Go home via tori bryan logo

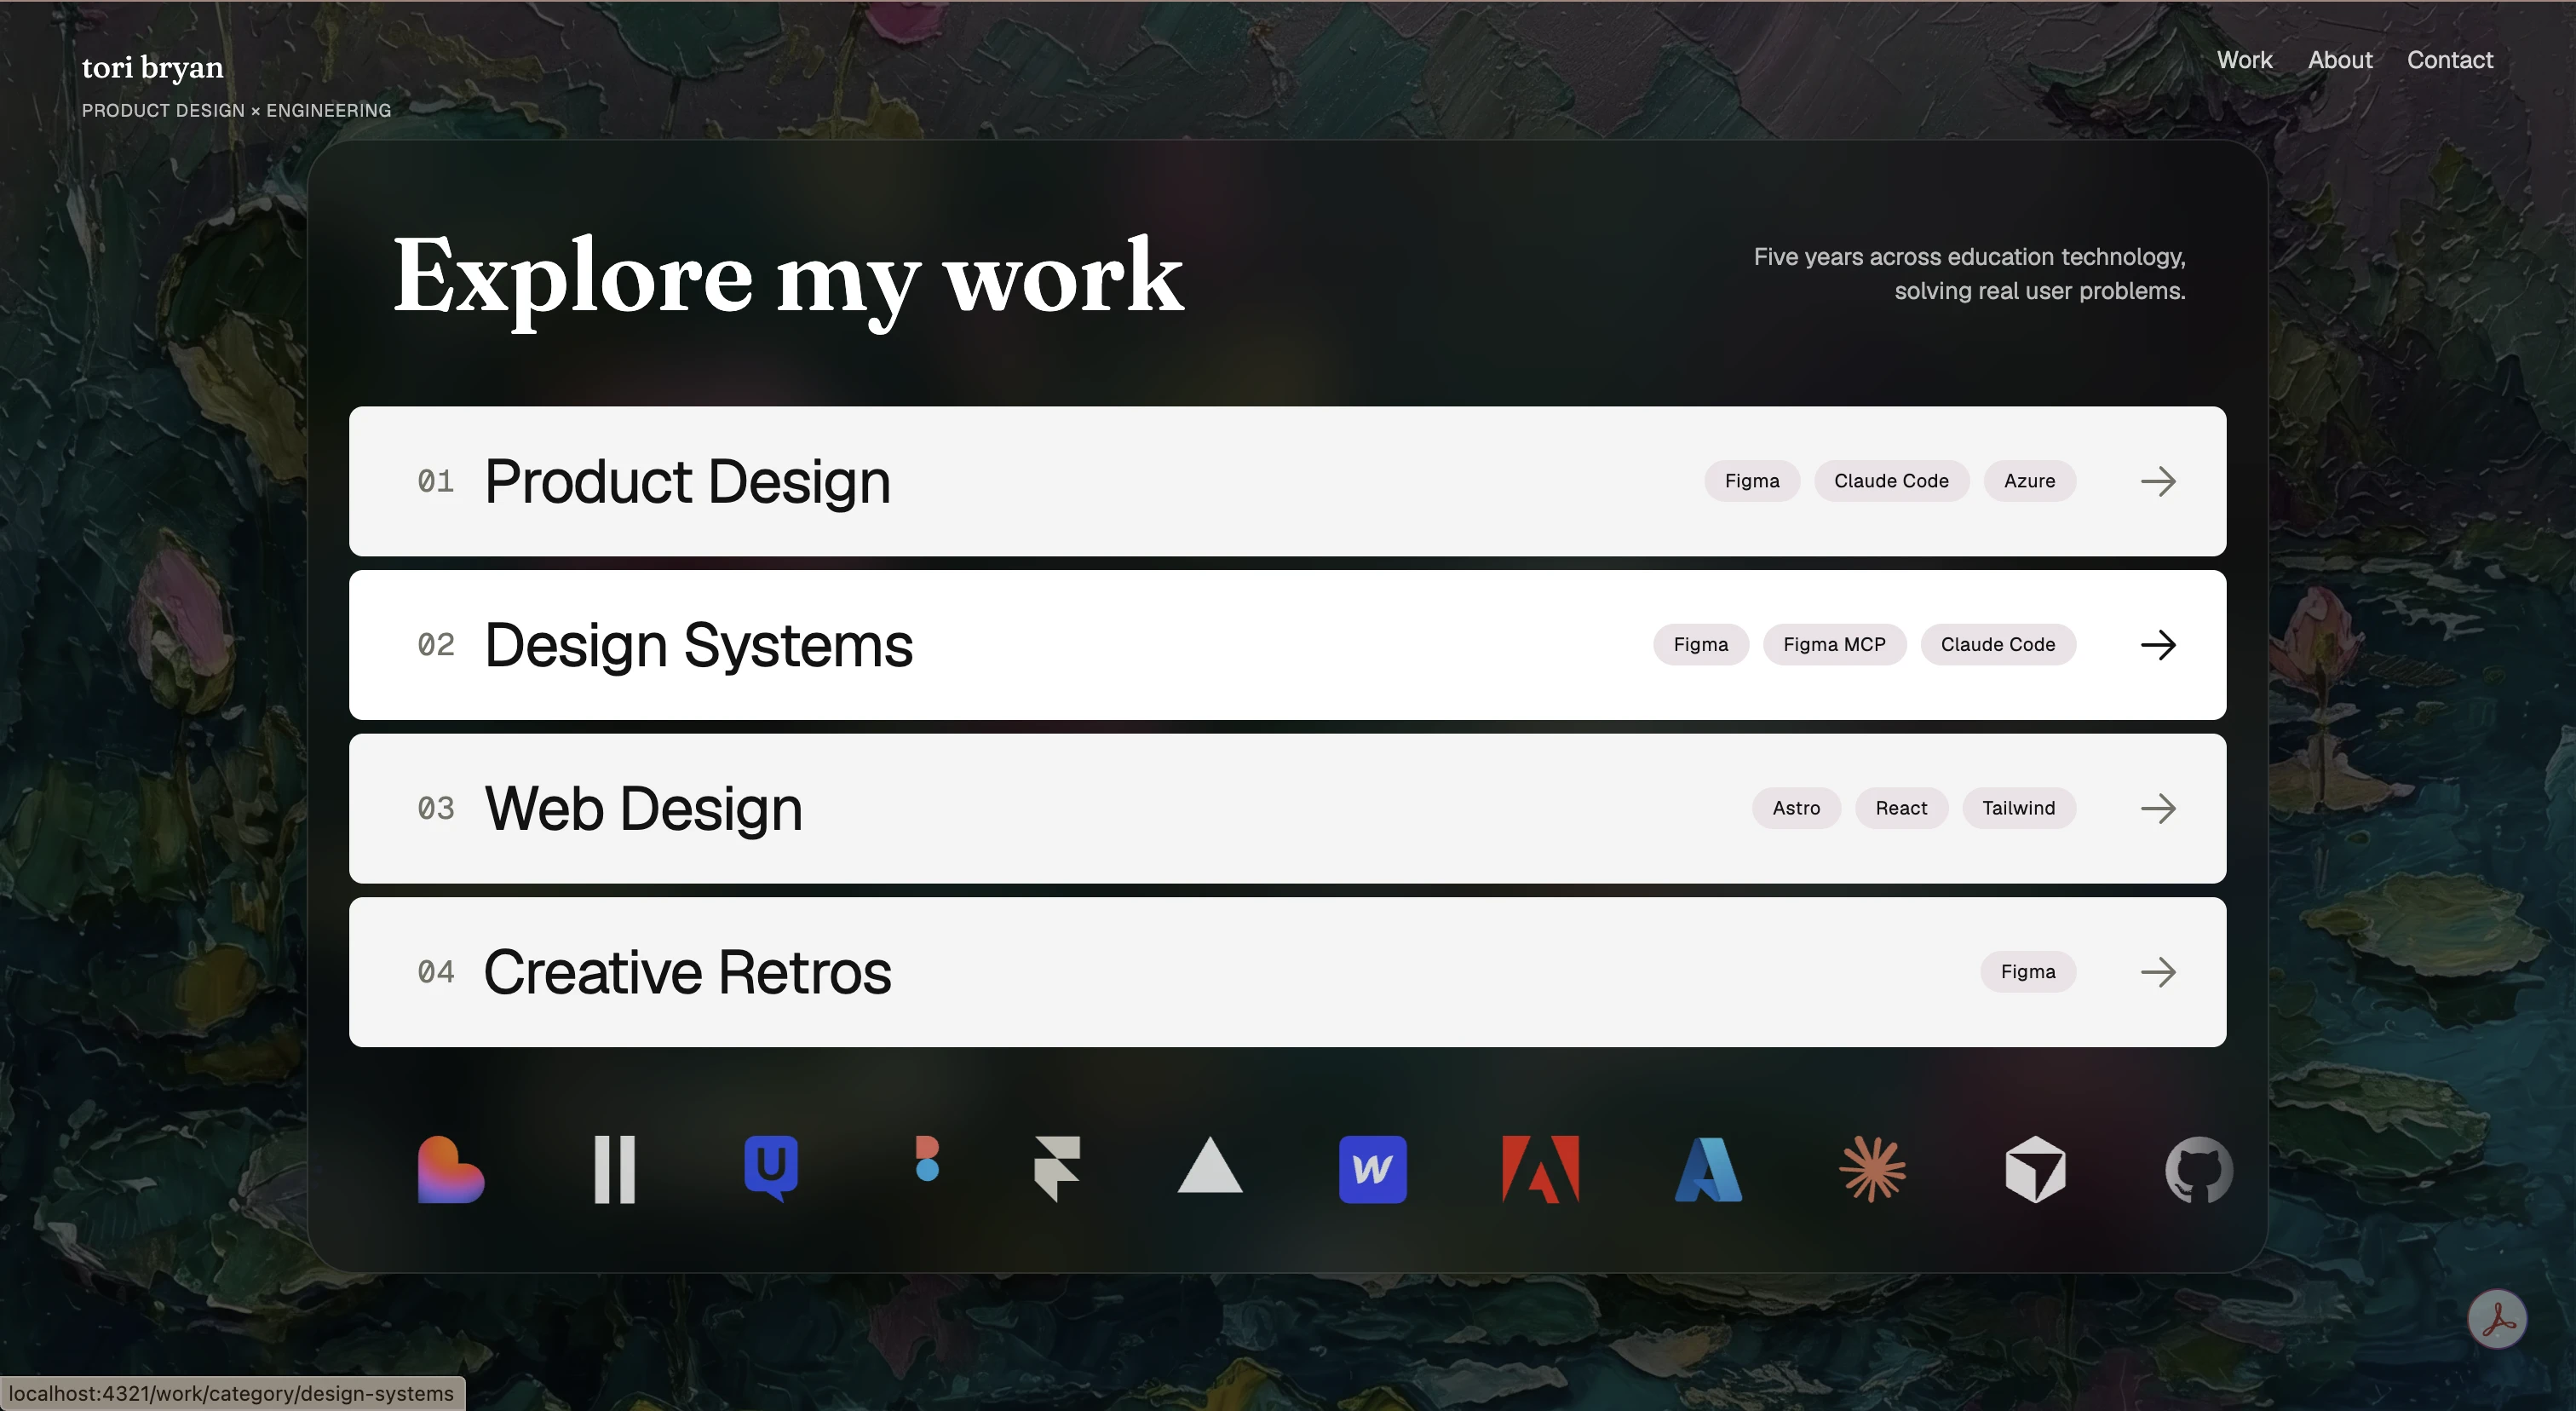tap(153, 67)
